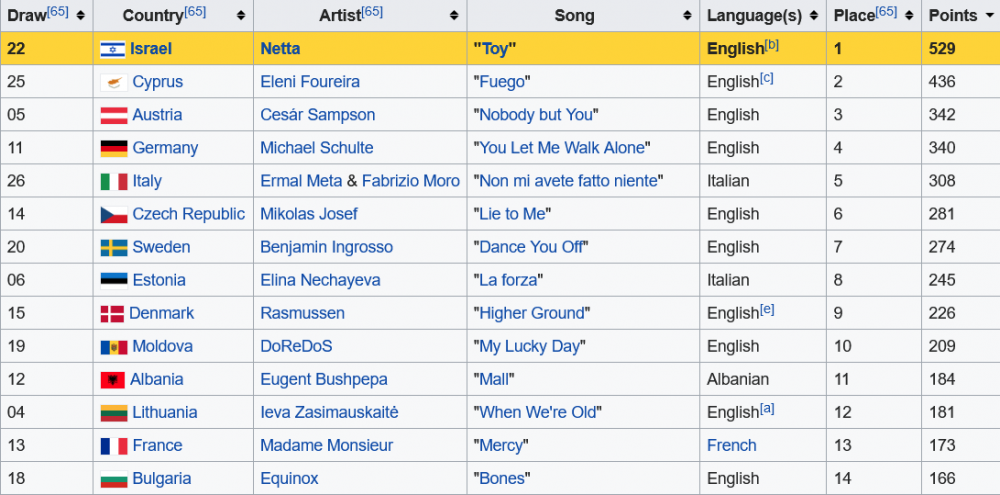1000x495 pixels.
Task: Open the French language link
Action: click(x=731, y=446)
